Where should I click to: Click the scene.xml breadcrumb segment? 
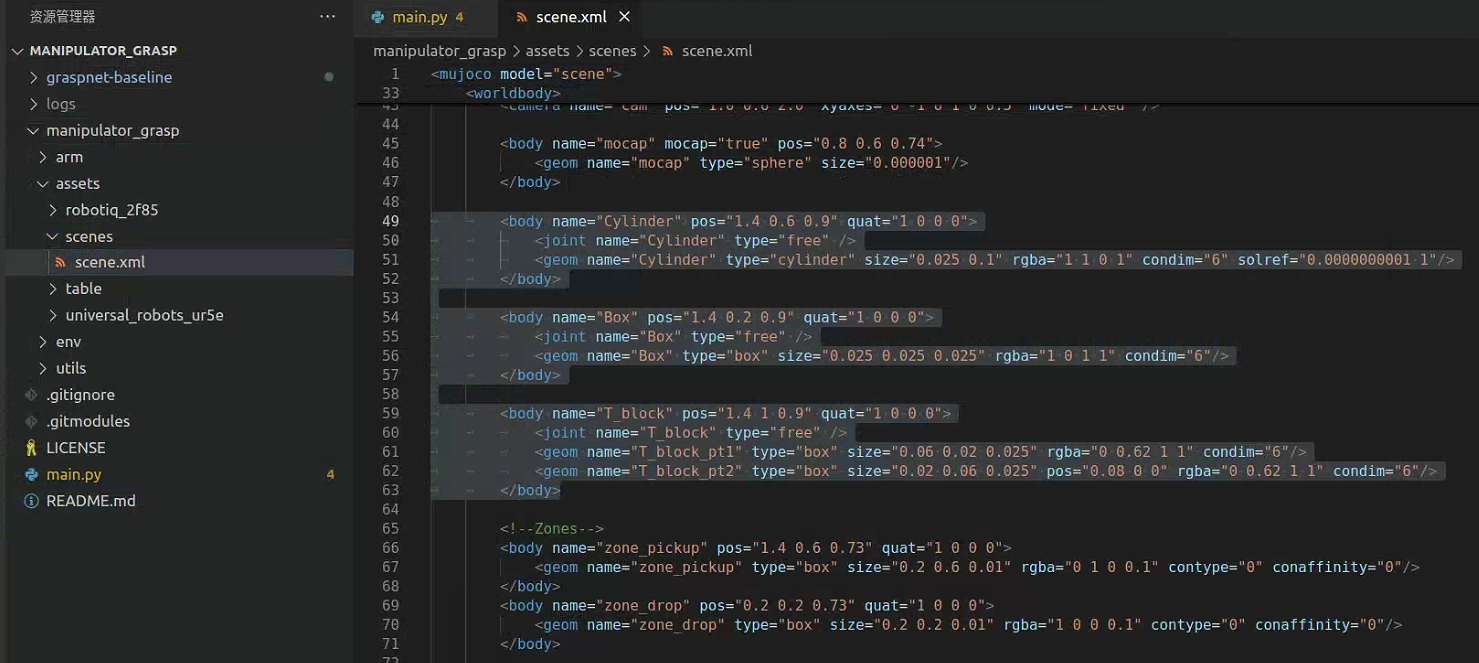[x=717, y=51]
